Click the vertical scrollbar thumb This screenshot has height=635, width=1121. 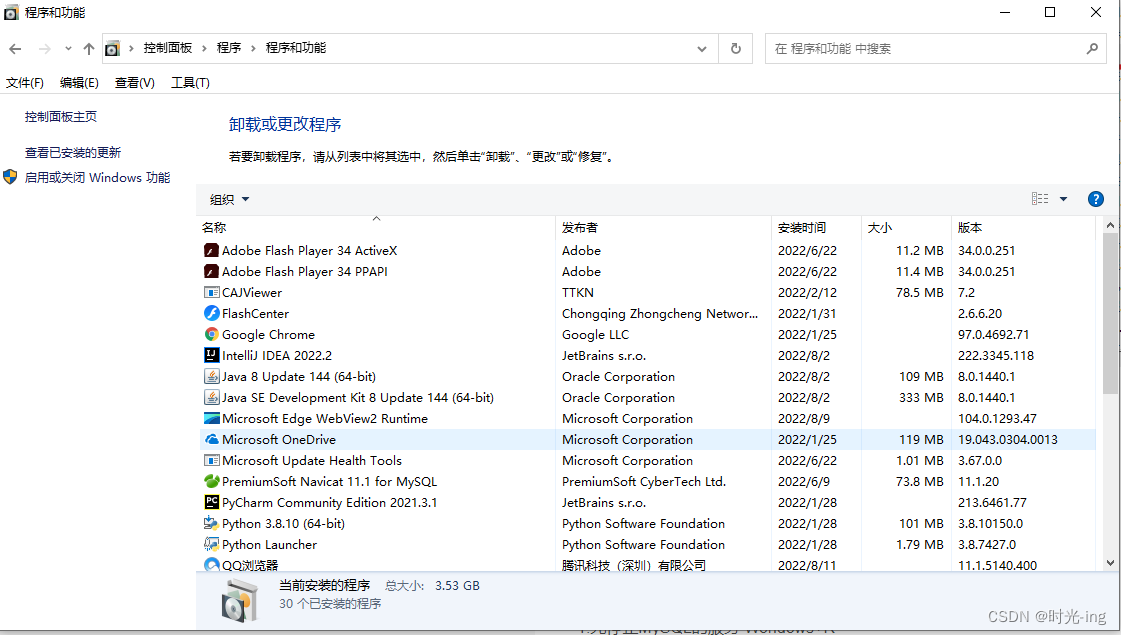1110,313
